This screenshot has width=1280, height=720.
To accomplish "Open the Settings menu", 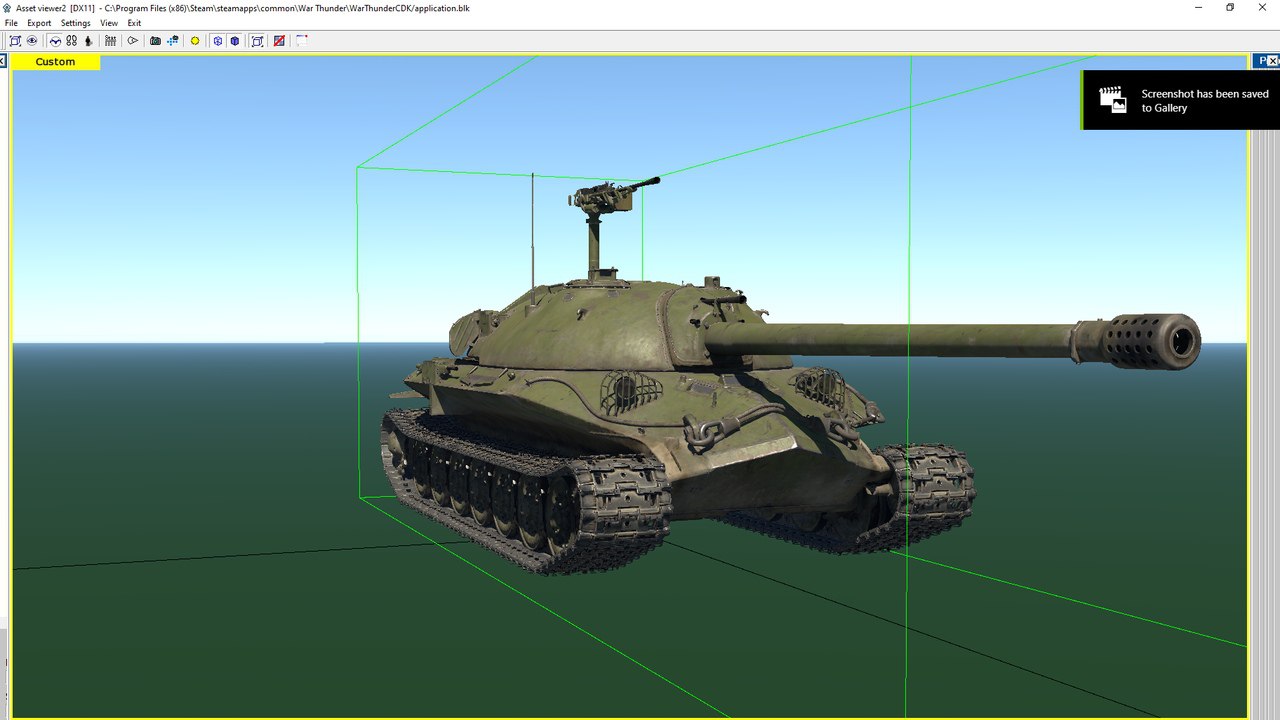I will [x=75, y=23].
